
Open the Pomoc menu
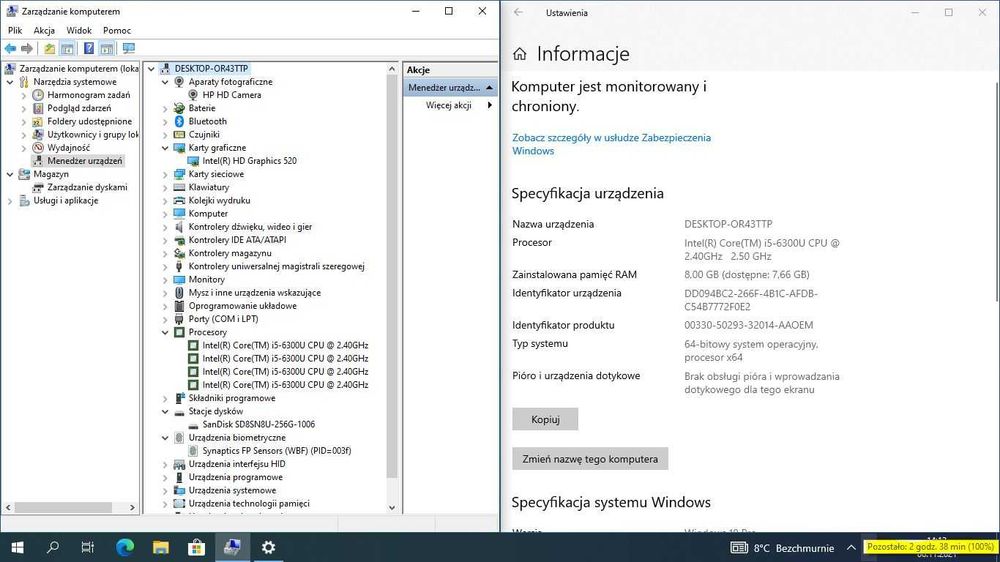117,30
